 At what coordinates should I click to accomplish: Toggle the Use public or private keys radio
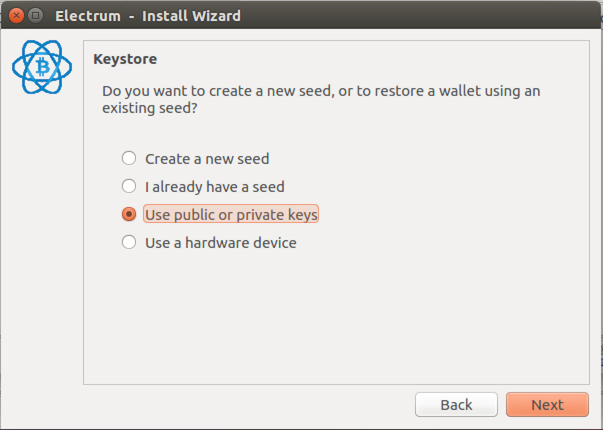(129, 214)
